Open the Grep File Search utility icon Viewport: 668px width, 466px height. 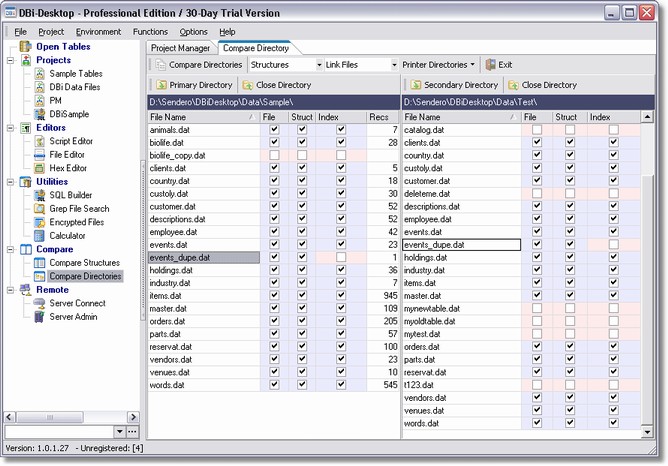point(39,209)
